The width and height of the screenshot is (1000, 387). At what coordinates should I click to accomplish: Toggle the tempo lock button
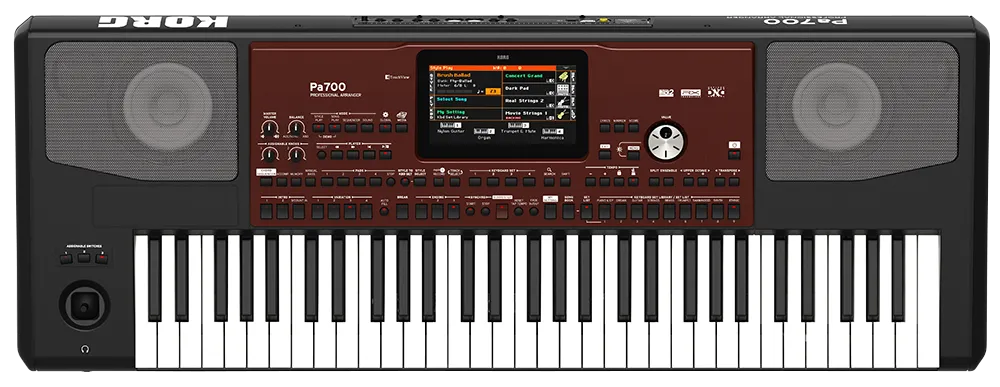click(619, 182)
